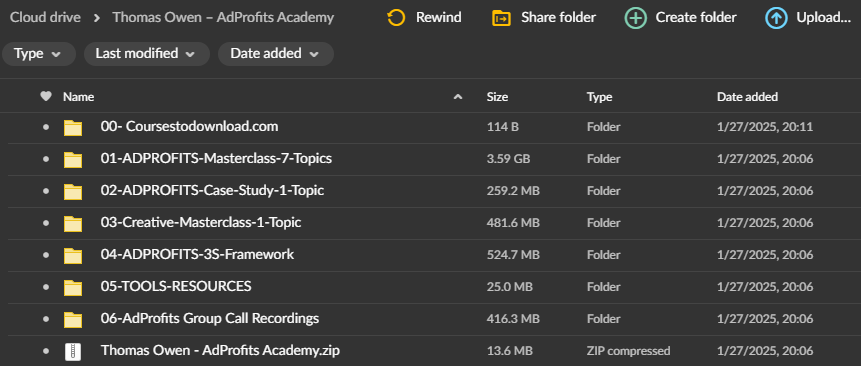
Task: Click the Name sort direction arrow
Action: click(x=457, y=97)
